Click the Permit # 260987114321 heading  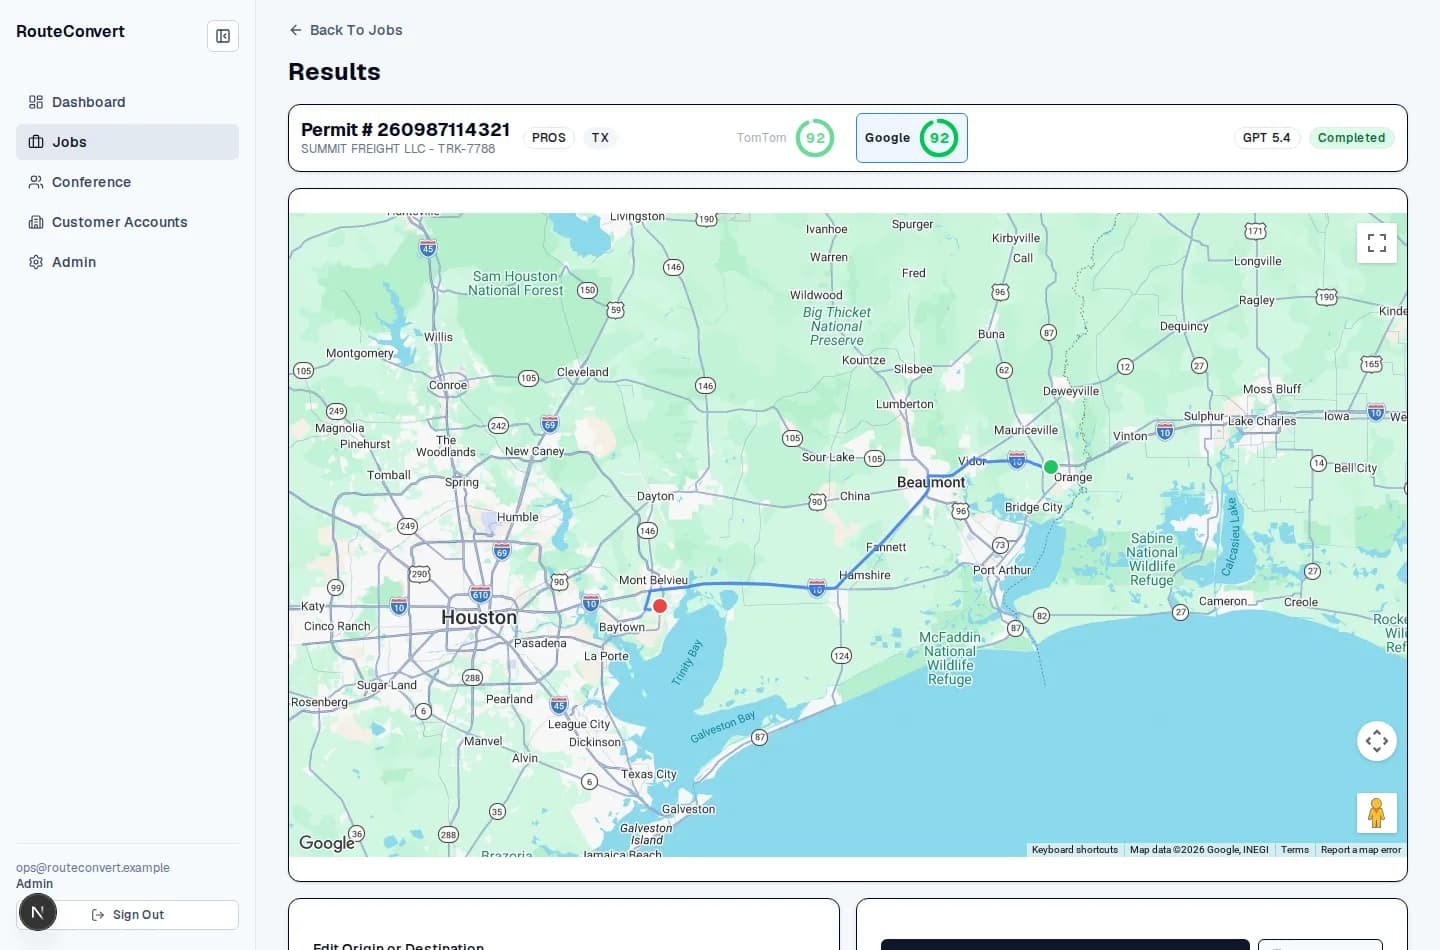[x=405, y=130]
